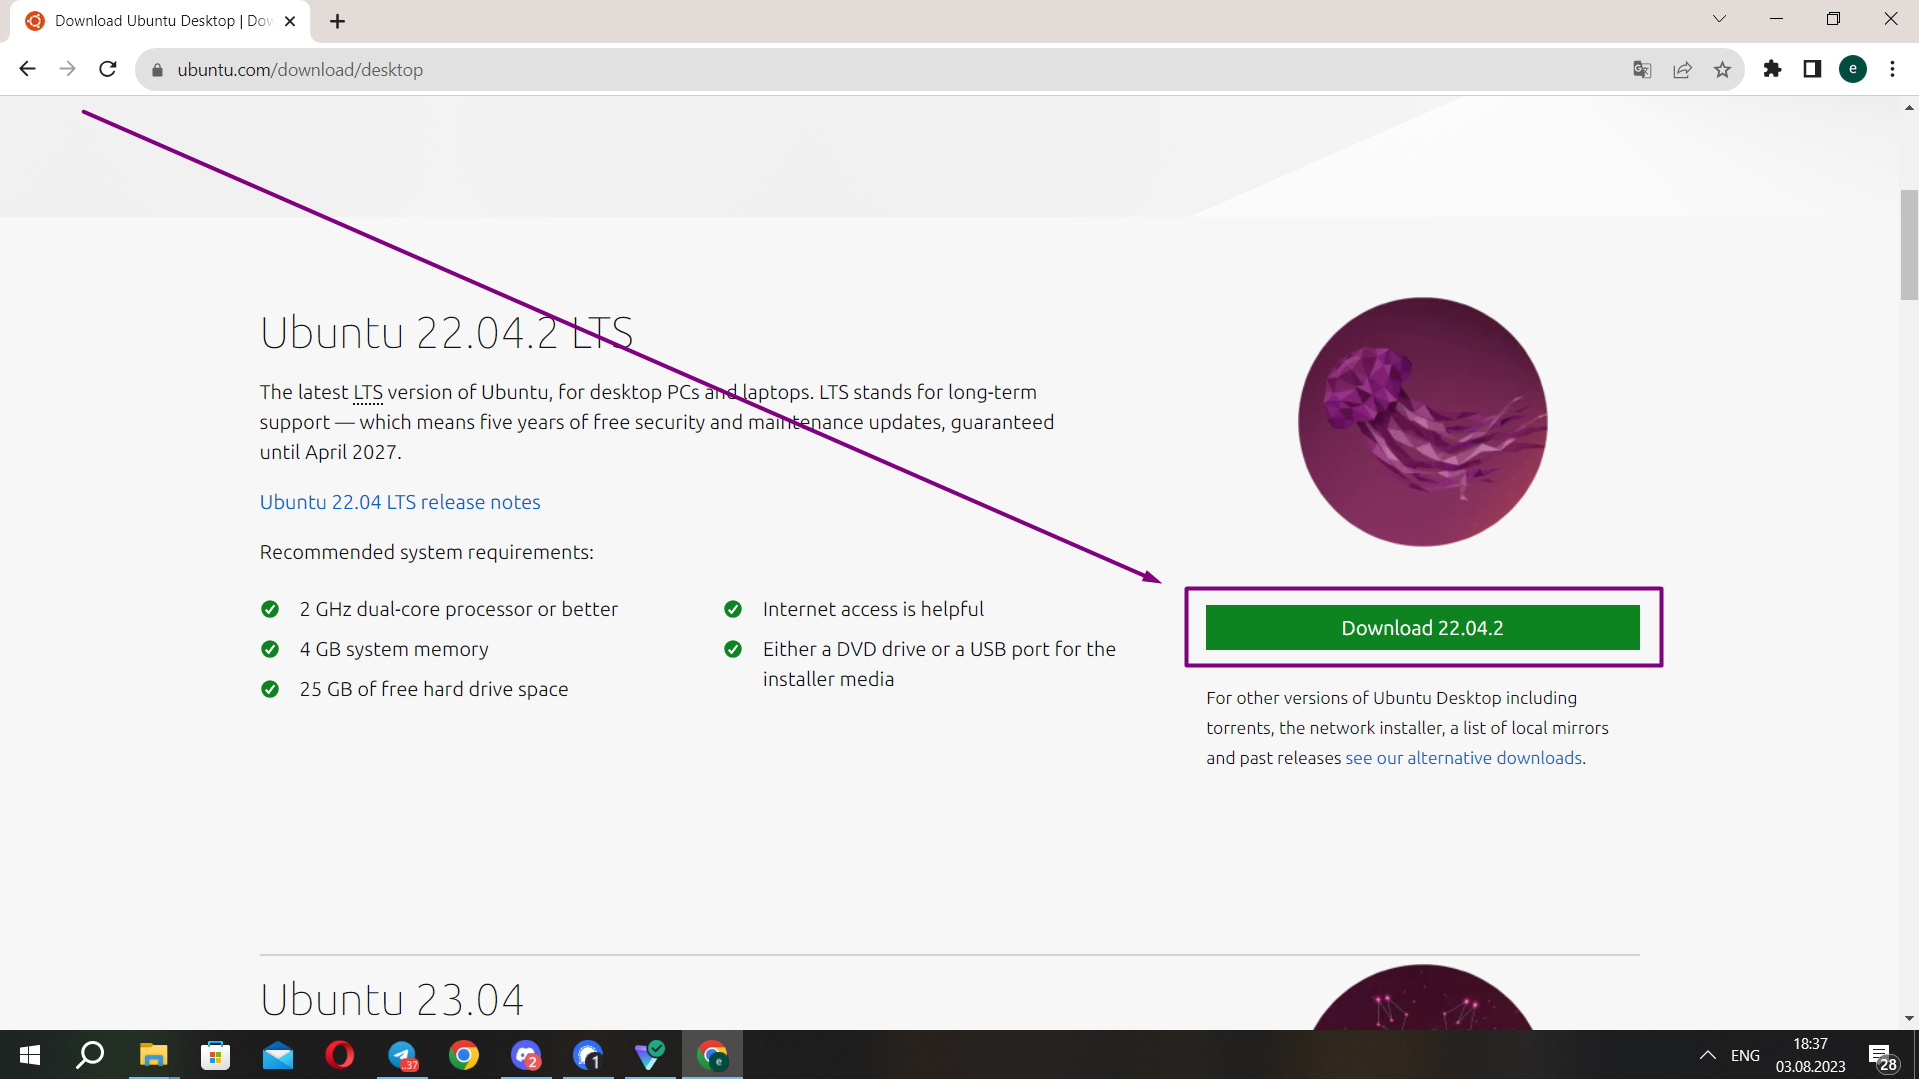Open Microsoft Store from the taskbar
This screenshot has width=1919, height=1079.
point(215,1055)
